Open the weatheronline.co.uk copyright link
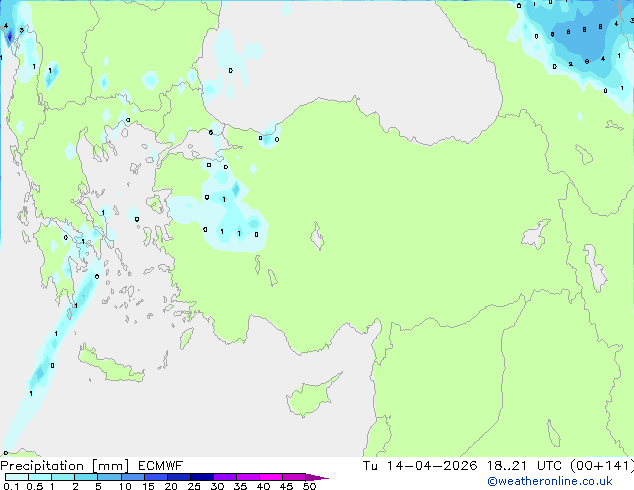This screenshot has width=634, height=490. (550, 481)
